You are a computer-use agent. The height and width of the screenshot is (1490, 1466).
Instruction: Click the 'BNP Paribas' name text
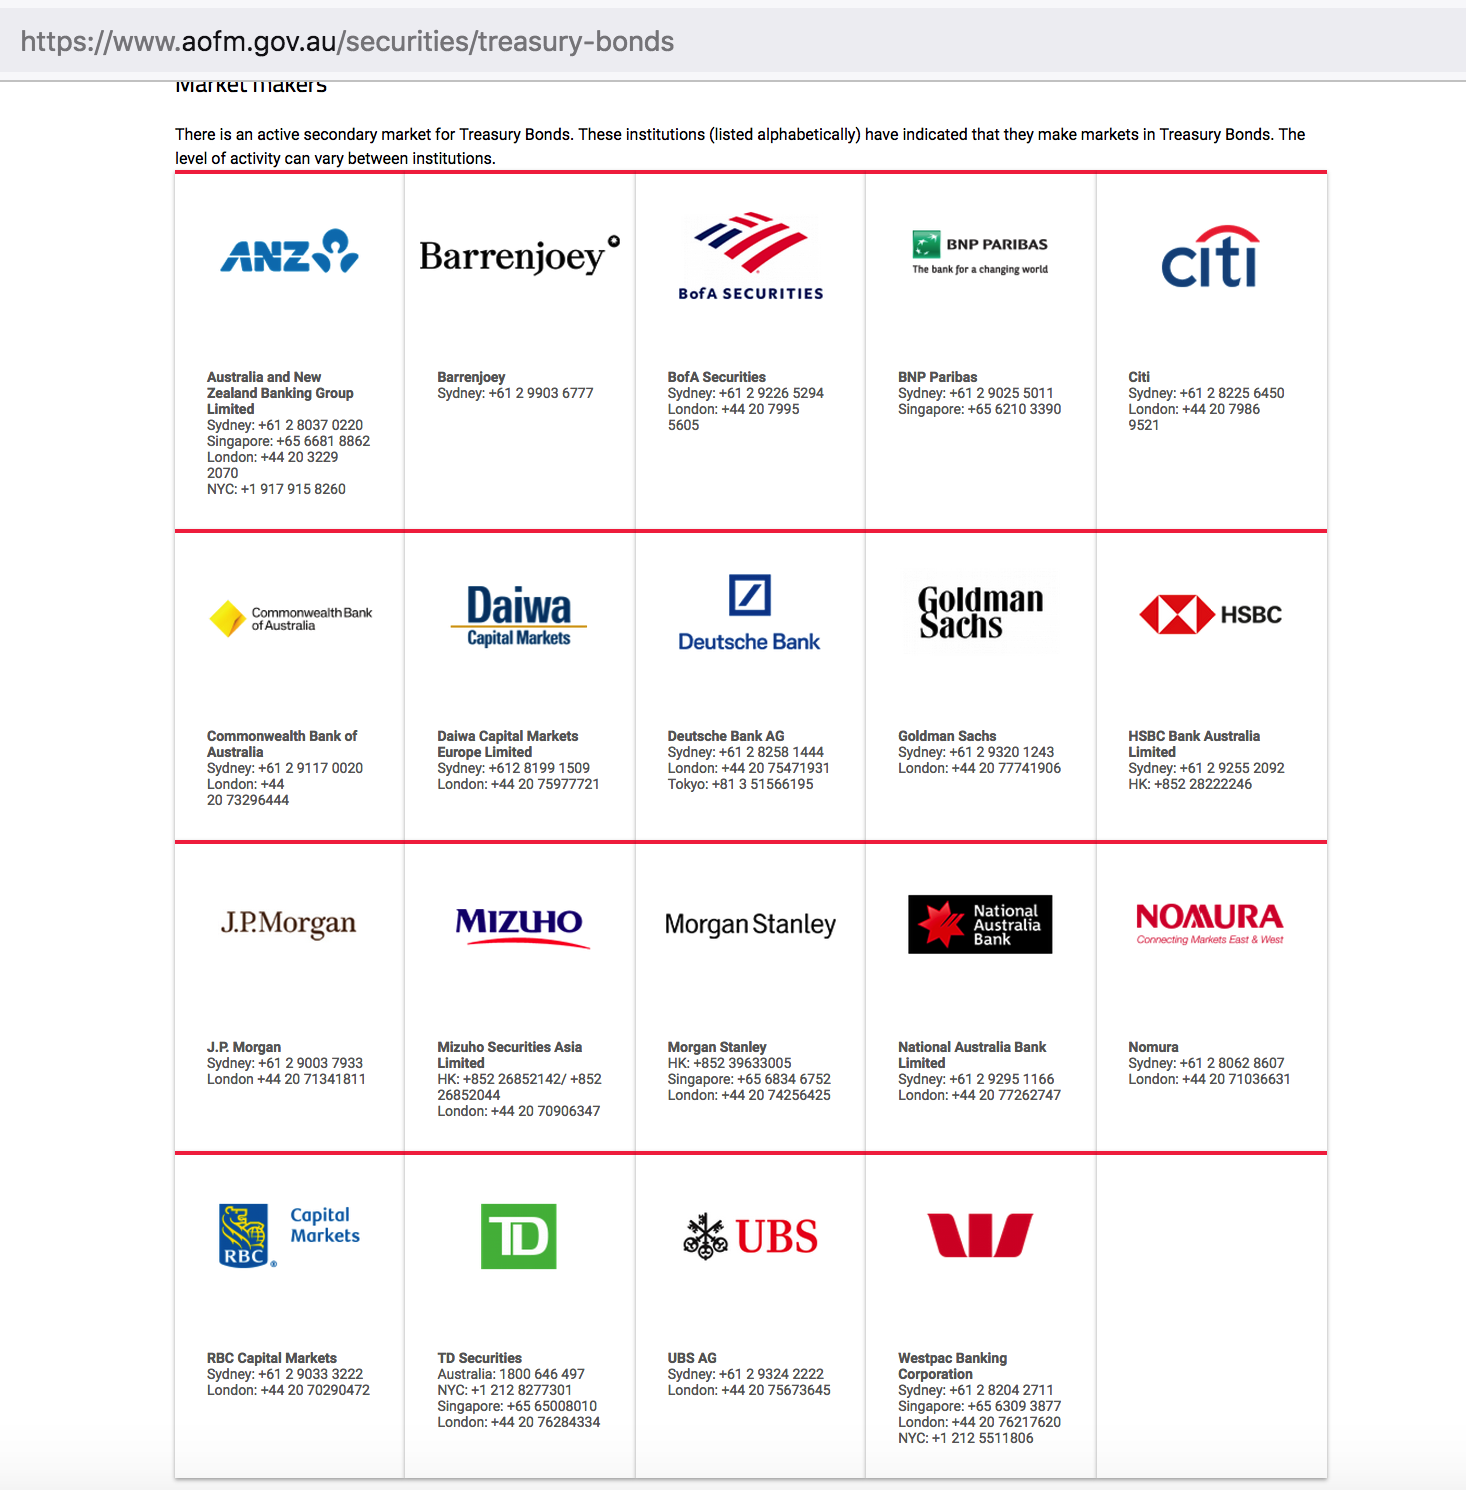click(x=938, y=377)
